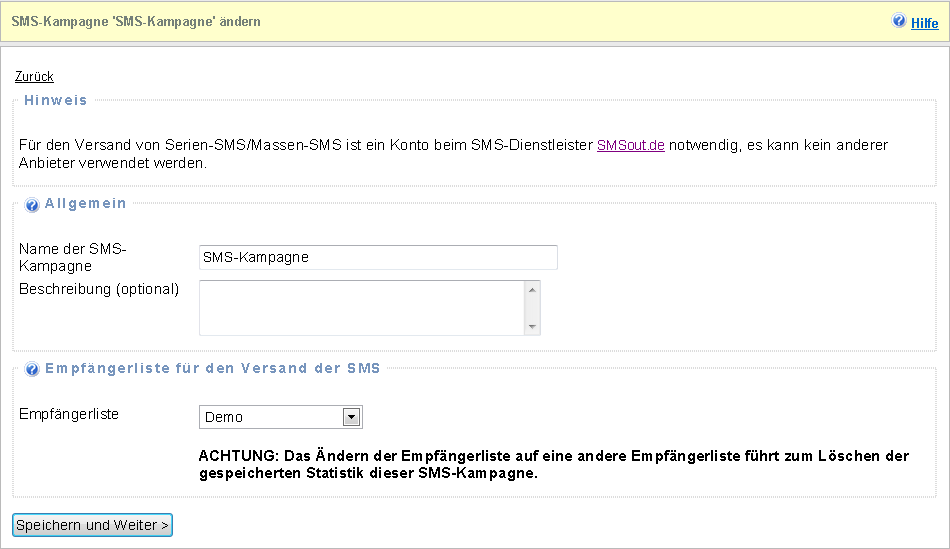The height and width of the screenshot is (549, 950).
Task: Click the blue help icon beside Hilfe
Action: point(898,21)
